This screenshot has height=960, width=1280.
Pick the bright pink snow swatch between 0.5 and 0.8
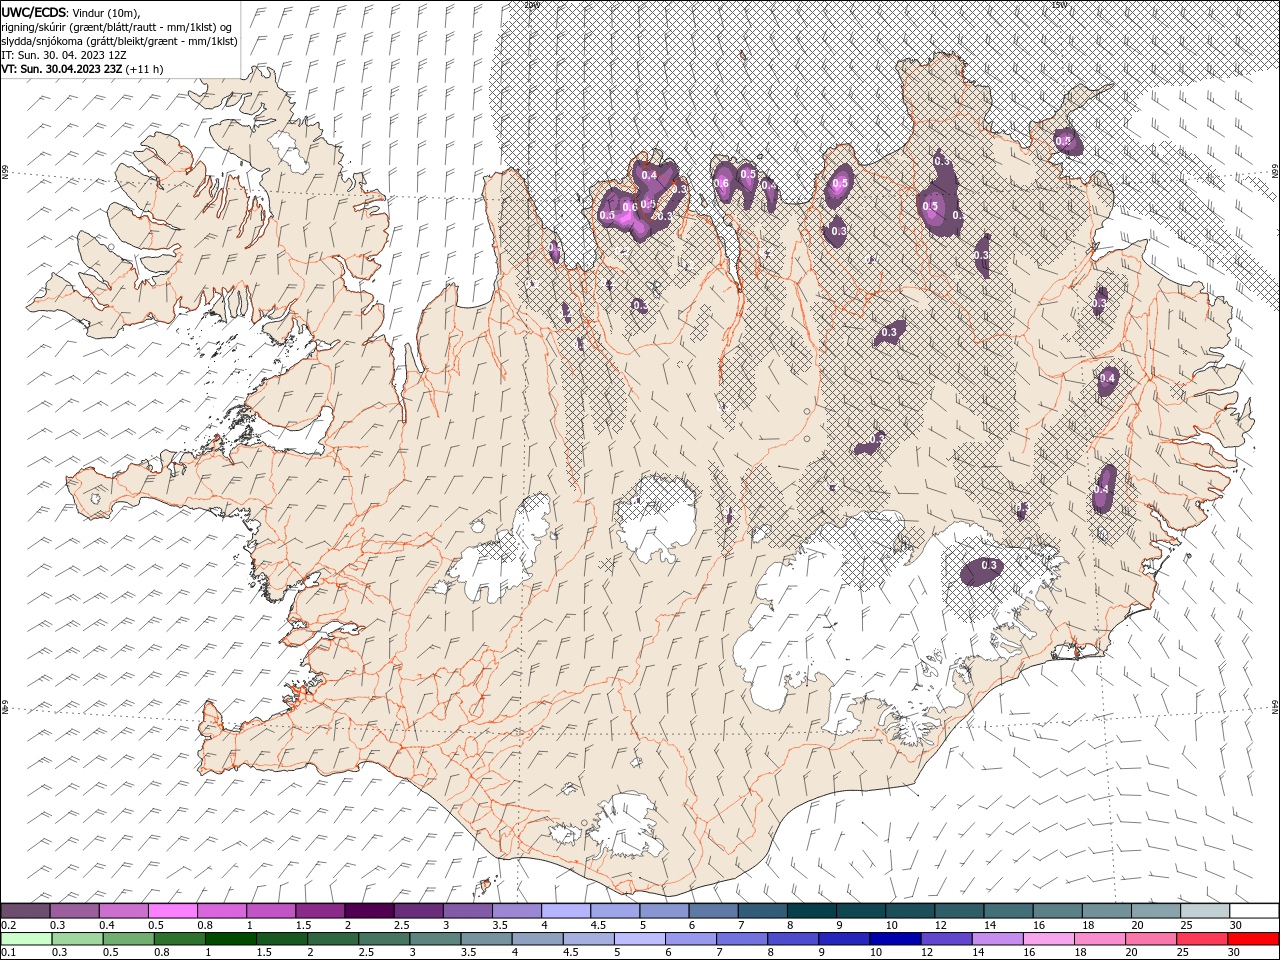173,911
